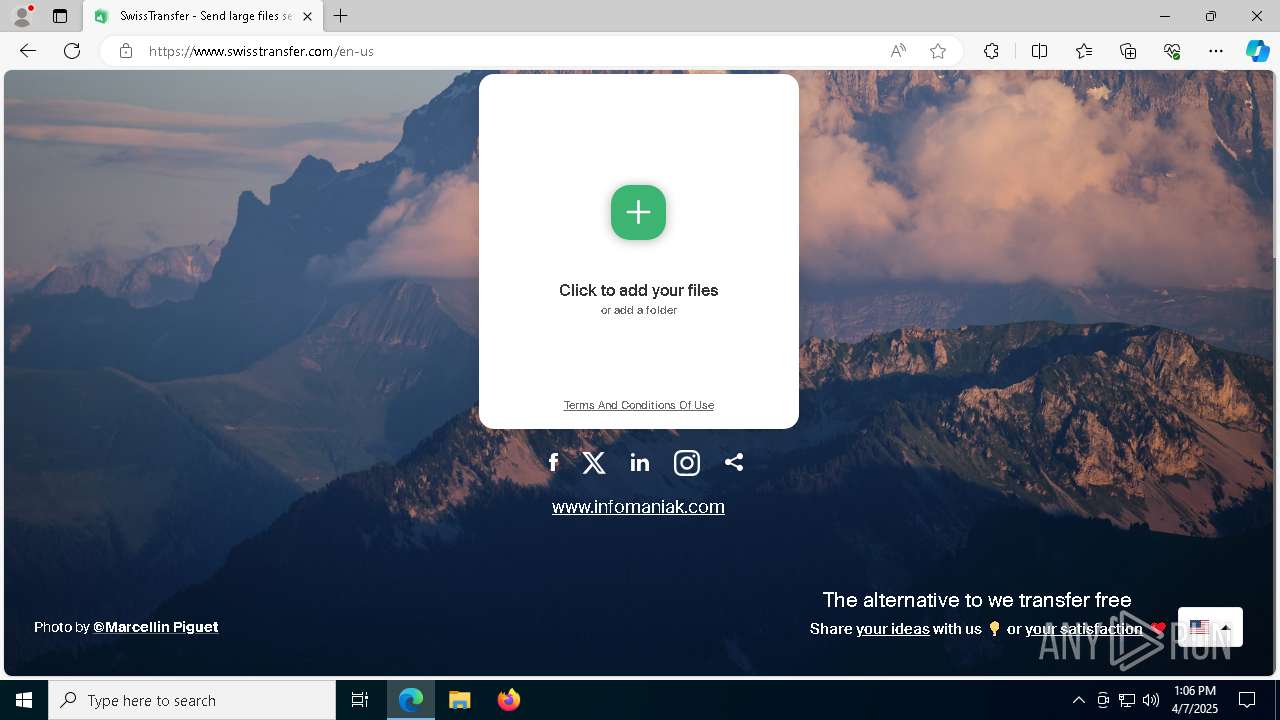Click the green plus add files button
The image size is (1280, 720).
tap(638, 212)
